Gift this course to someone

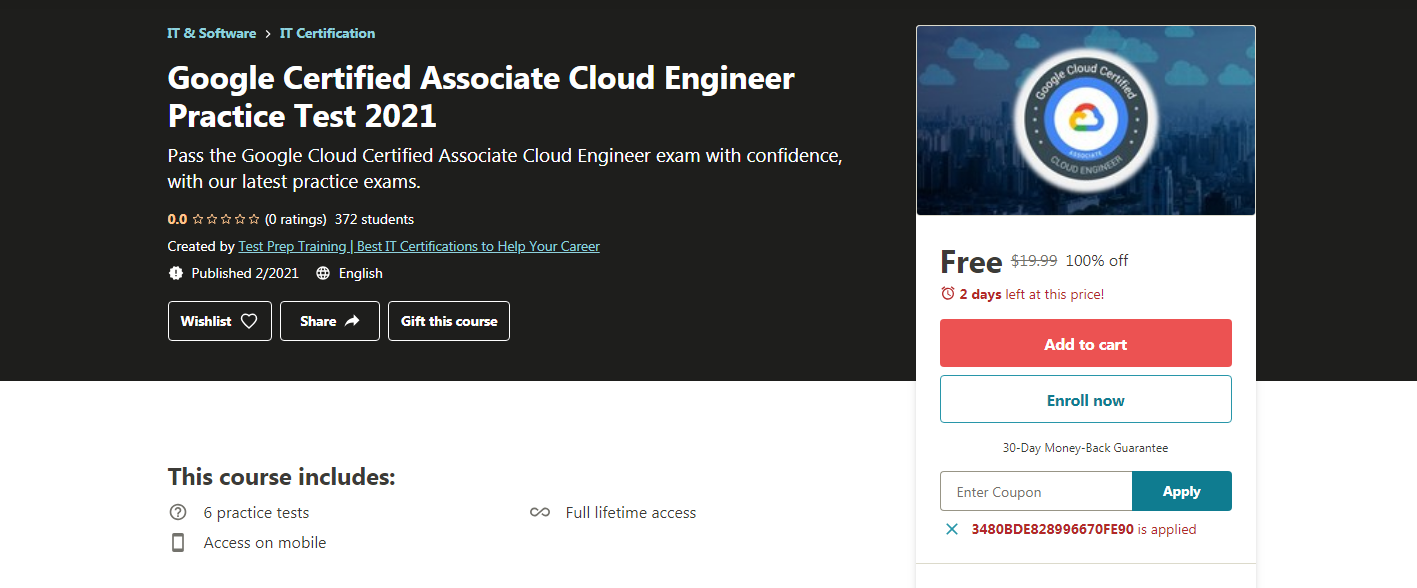449,321
